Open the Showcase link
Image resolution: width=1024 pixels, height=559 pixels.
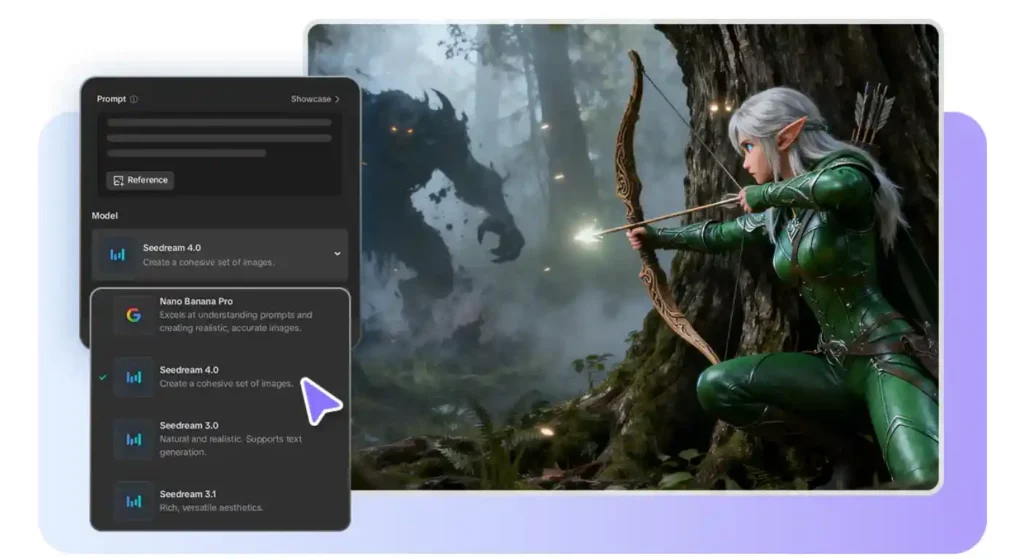[x=310, y=99]
